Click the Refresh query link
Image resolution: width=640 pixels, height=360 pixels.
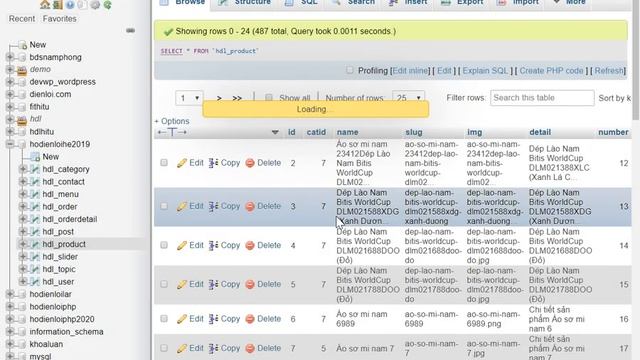tap(609, 71)
